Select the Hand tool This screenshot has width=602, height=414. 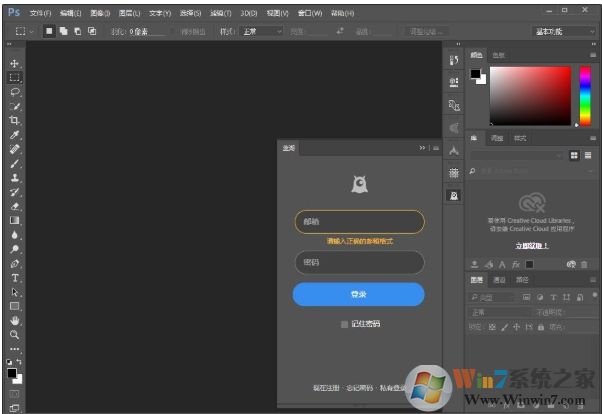[15, 321]
